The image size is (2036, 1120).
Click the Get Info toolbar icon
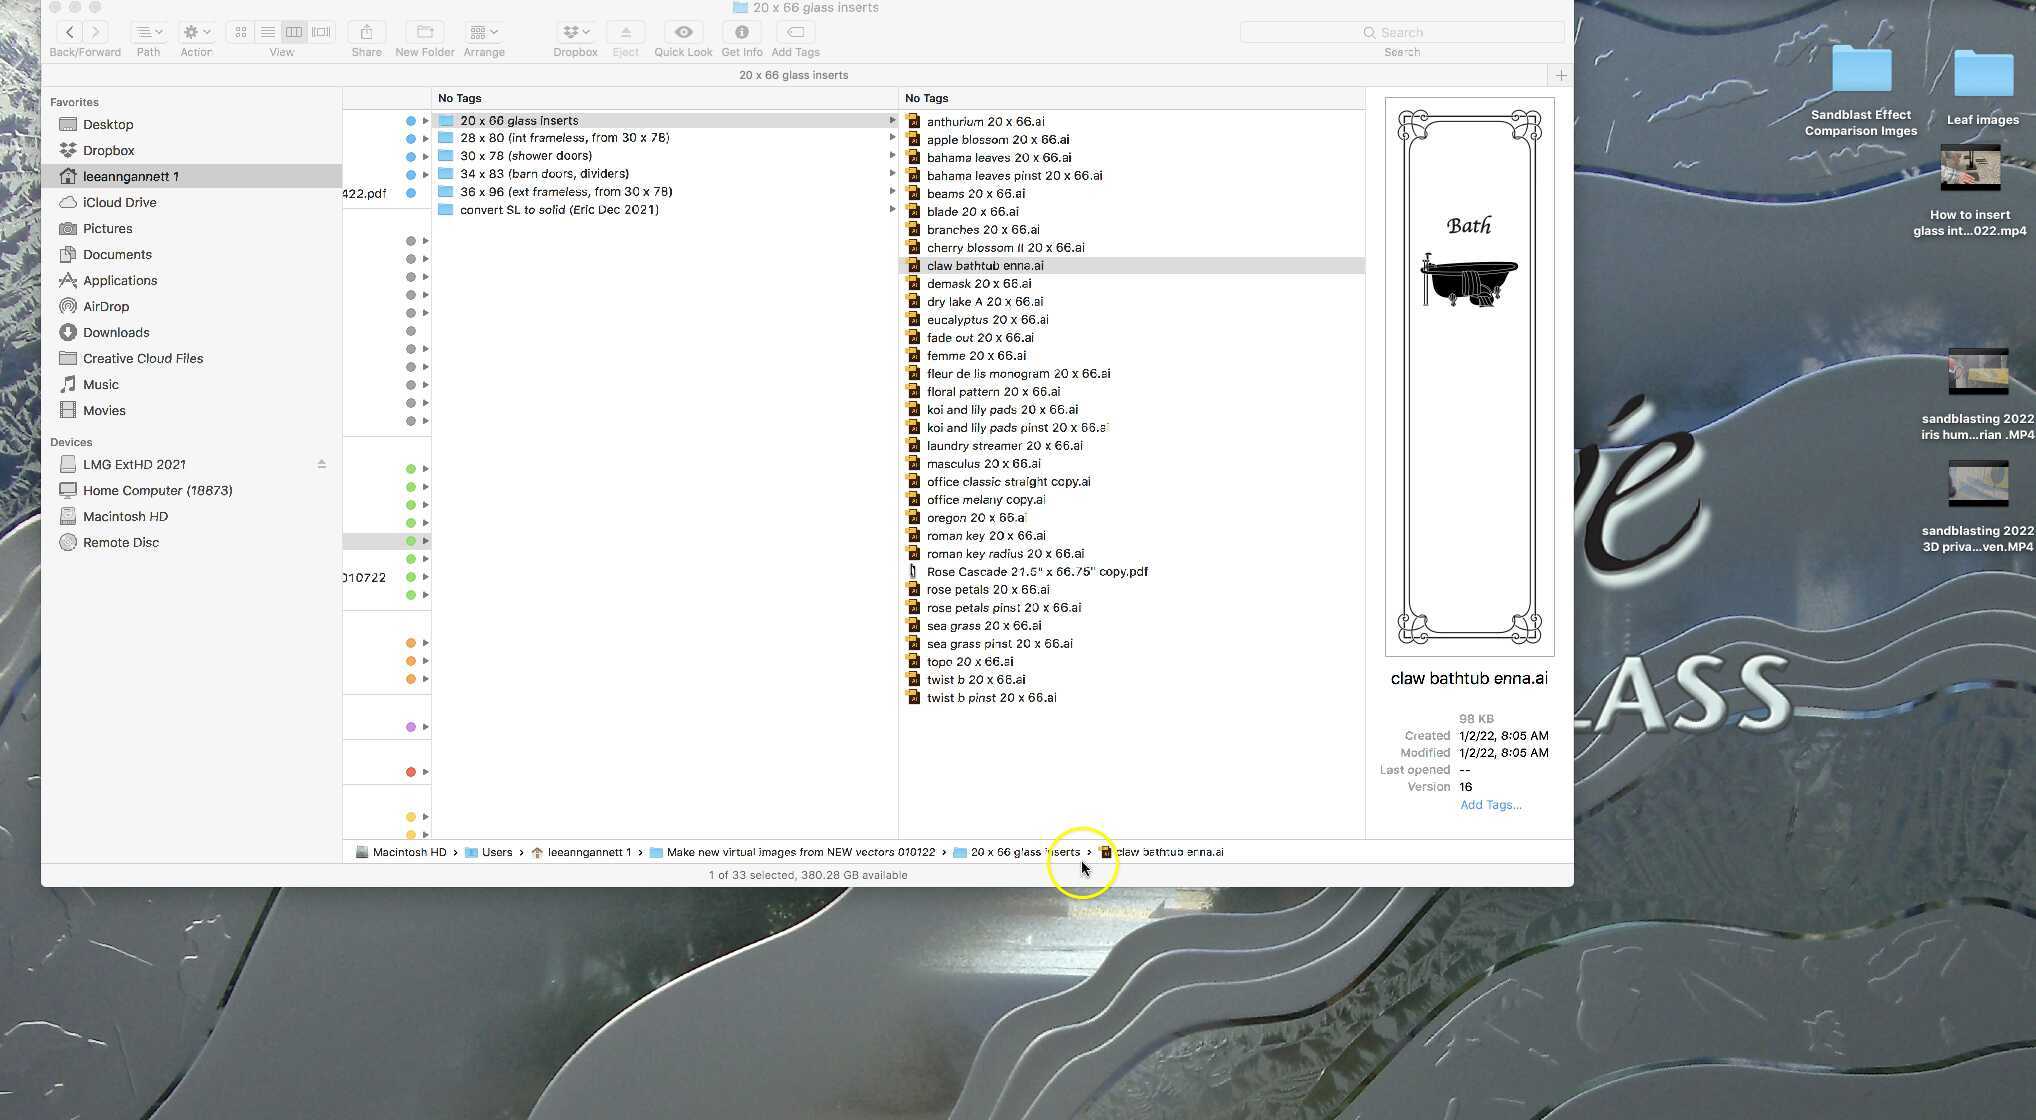click(x=741, y=32)
